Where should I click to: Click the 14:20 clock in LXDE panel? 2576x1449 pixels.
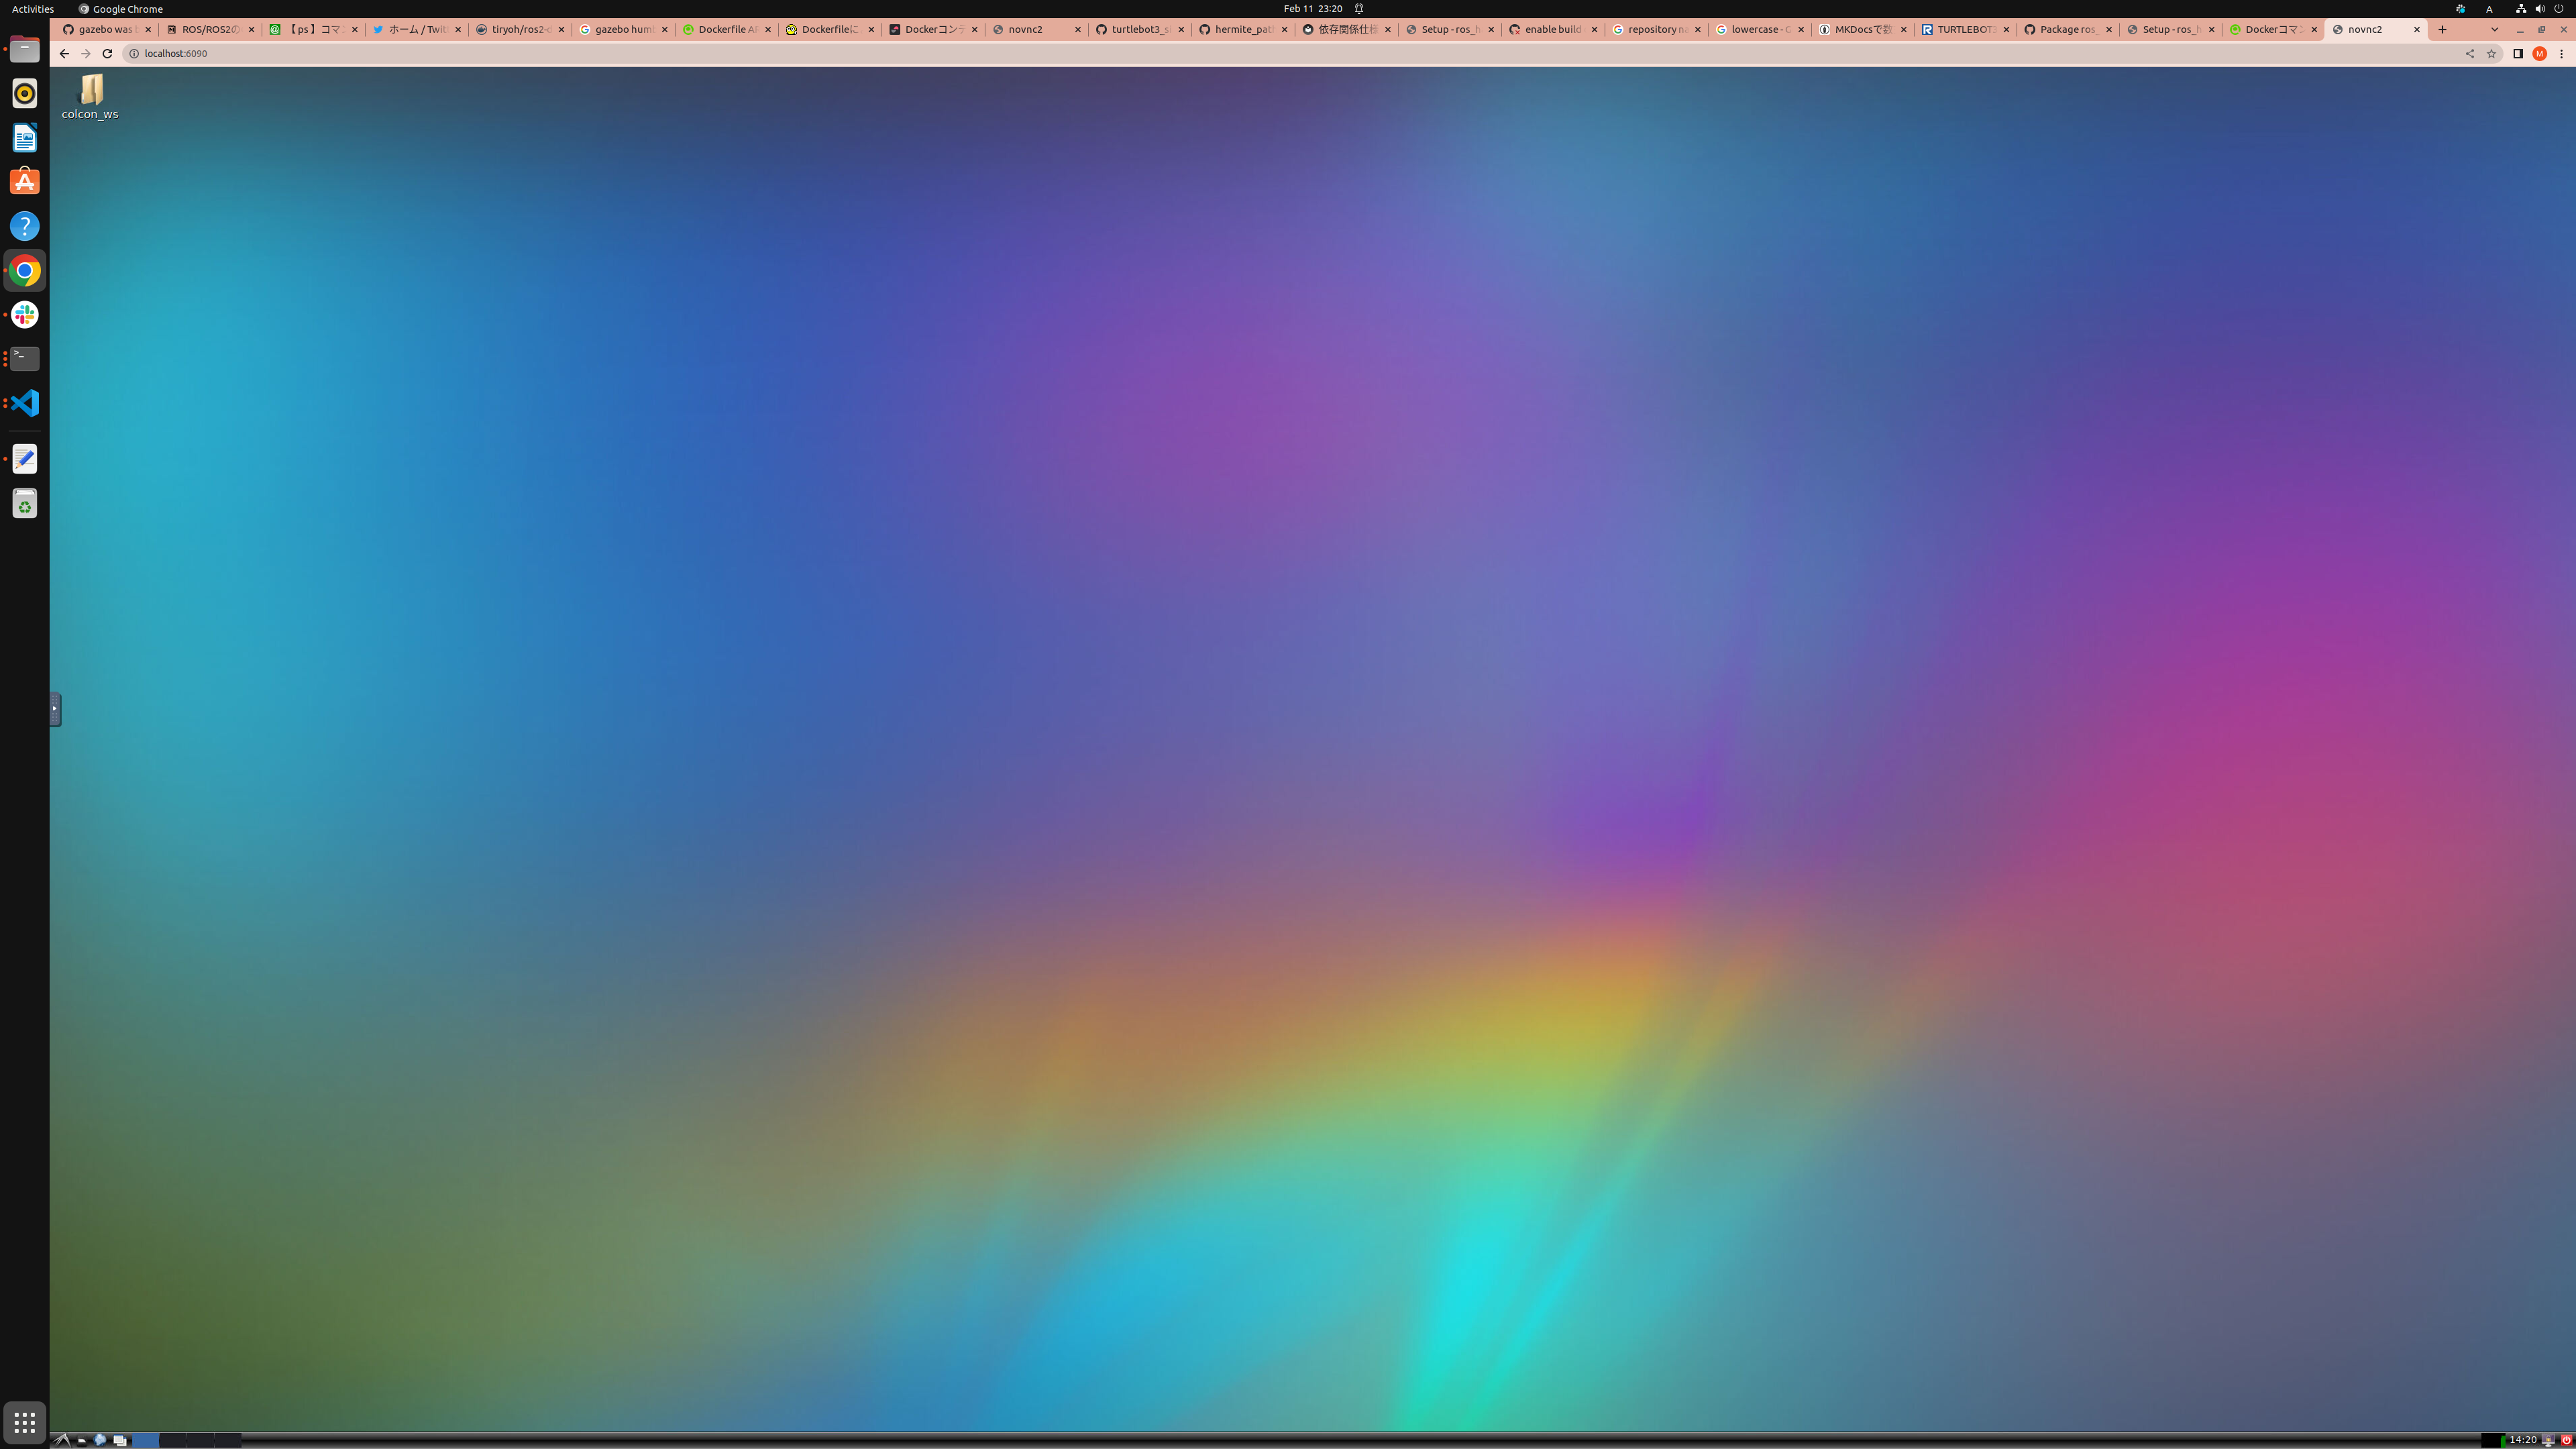[2523, 1440]
